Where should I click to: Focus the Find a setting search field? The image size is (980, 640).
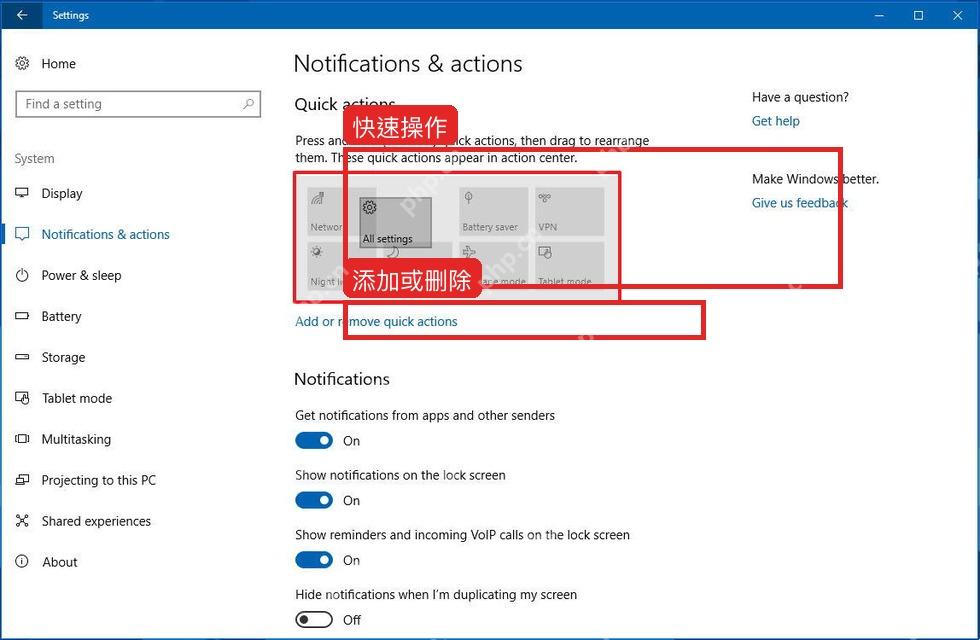[138, 104]
